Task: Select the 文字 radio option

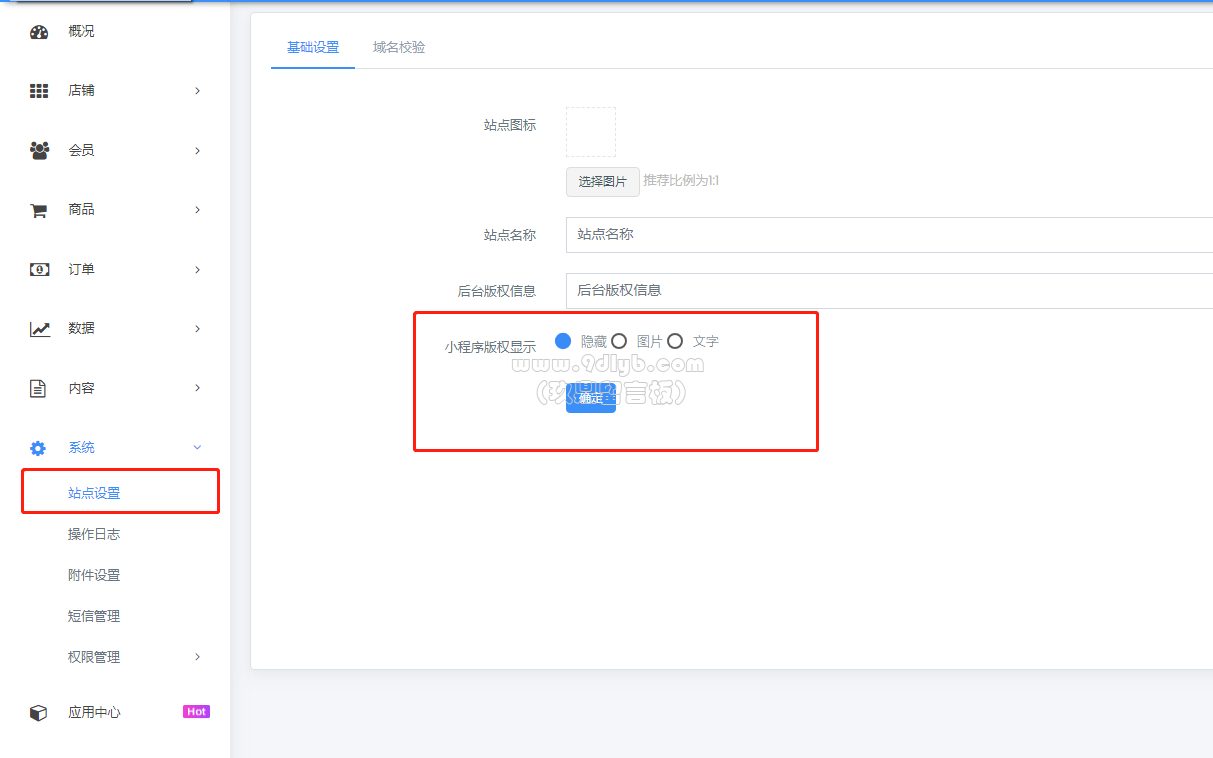Action: coord(675,341)
